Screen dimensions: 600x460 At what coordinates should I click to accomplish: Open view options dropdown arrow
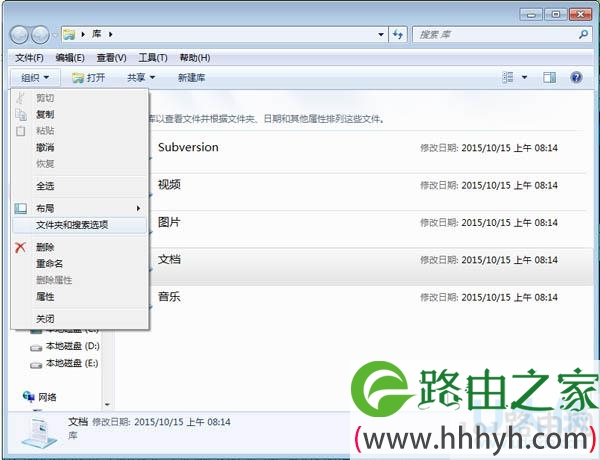pyautogui.click(x=524, y=78)
